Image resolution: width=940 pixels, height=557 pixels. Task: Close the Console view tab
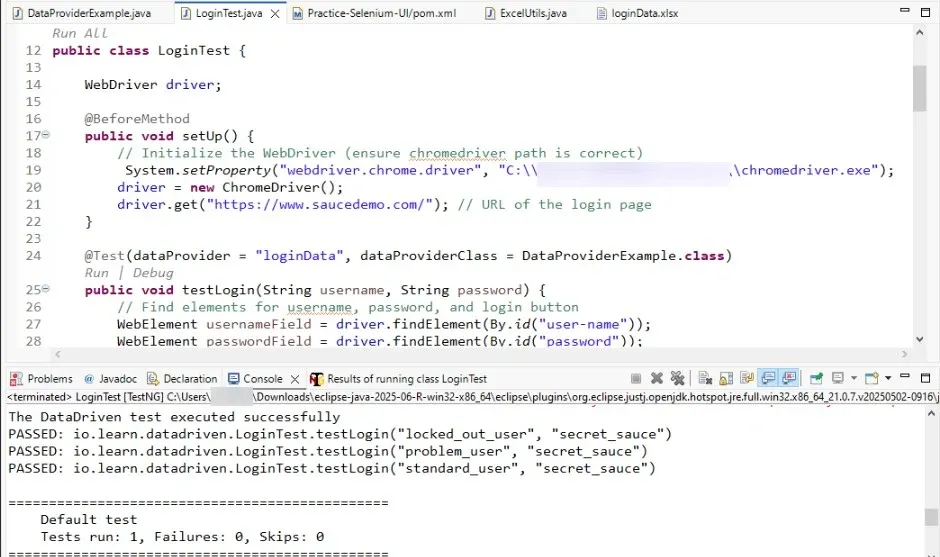tap(295, 380)
